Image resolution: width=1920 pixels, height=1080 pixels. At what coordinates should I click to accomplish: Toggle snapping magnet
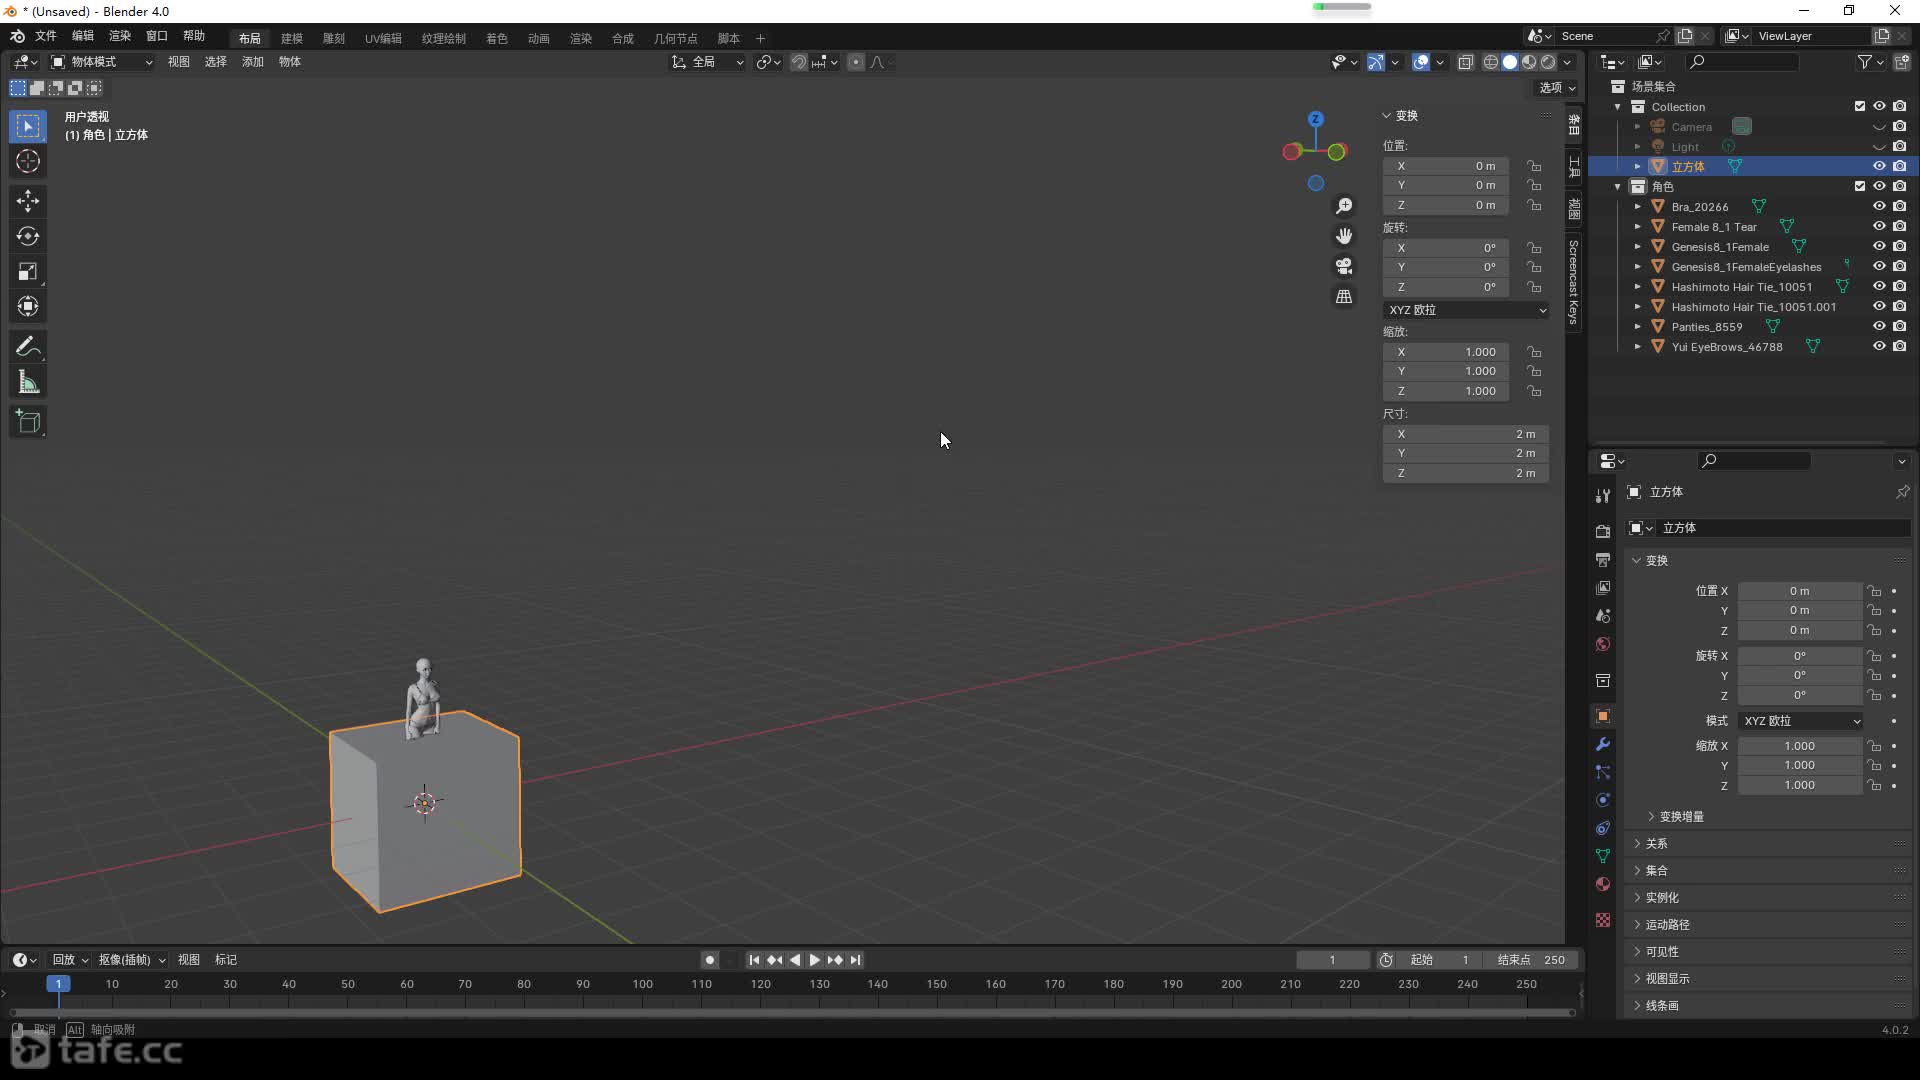(799, 62)
